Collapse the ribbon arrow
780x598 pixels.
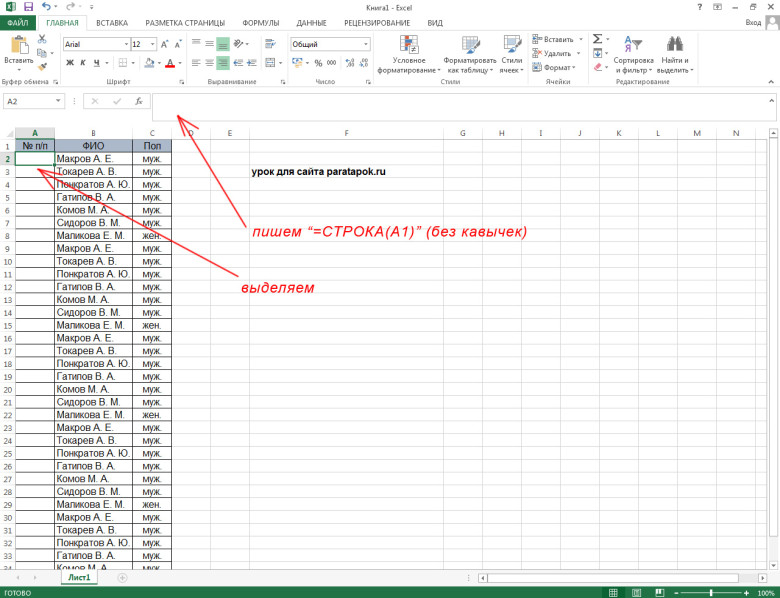click(x=771, y=82)
